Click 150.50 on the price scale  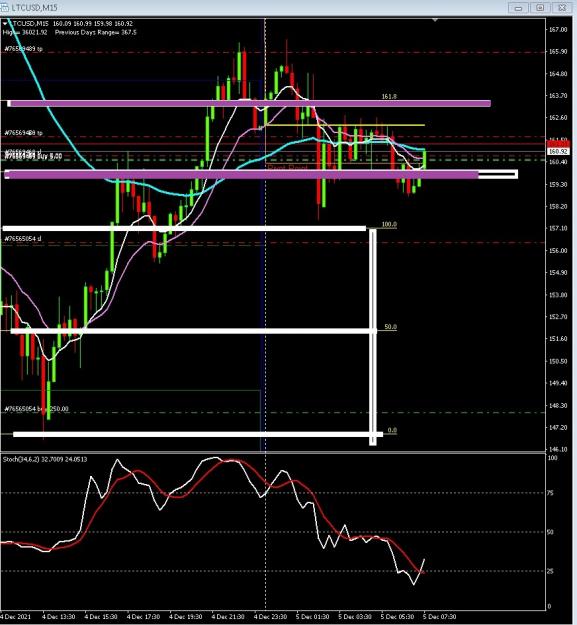pos(558,361)
